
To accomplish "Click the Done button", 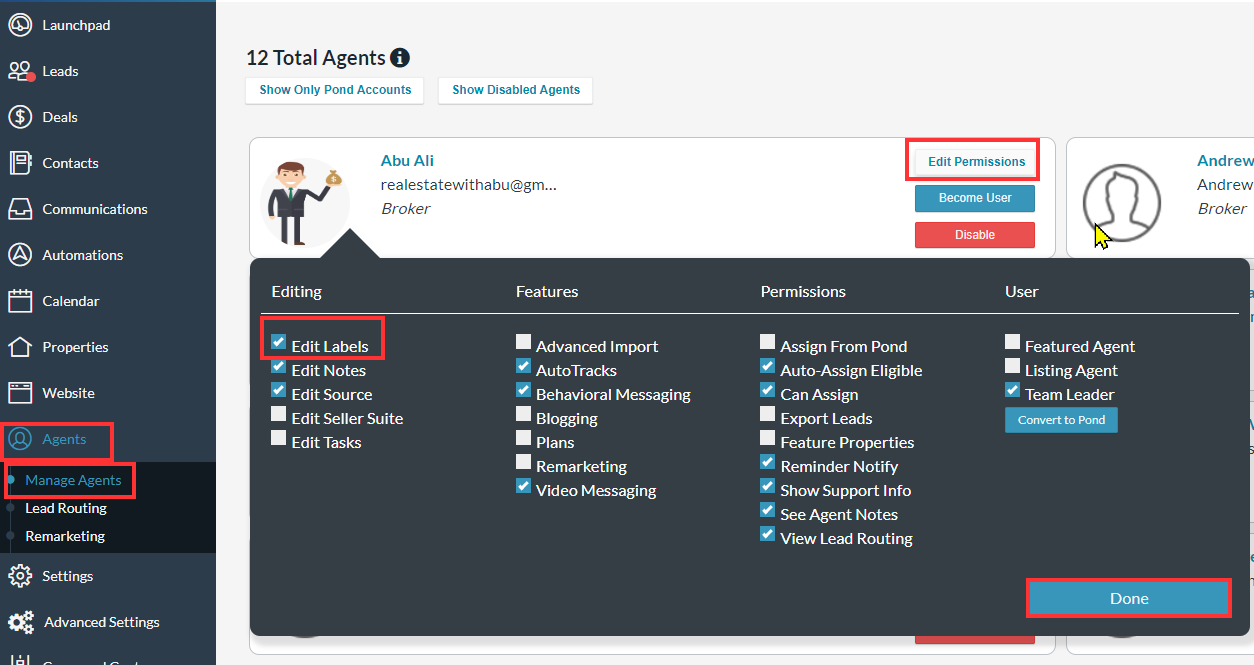I will 1128,597.
